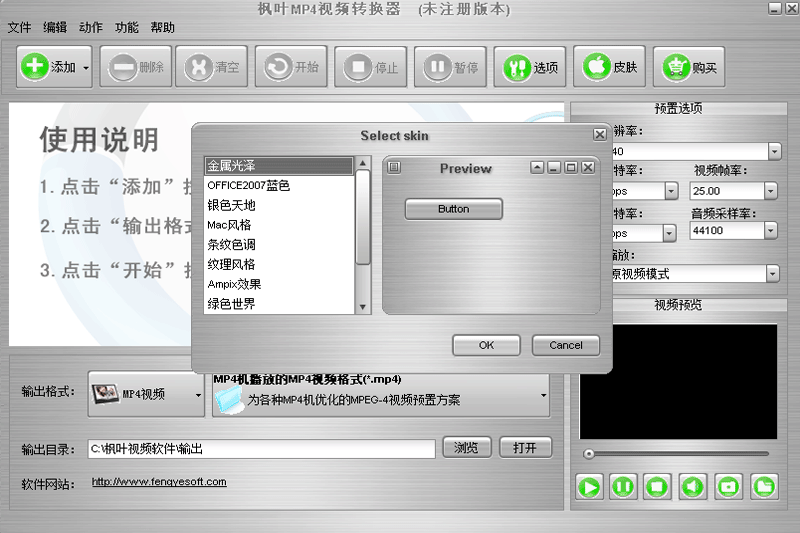Select the 纹理风格 skin
The image size is (800, 533).
(x=279, y=265)
